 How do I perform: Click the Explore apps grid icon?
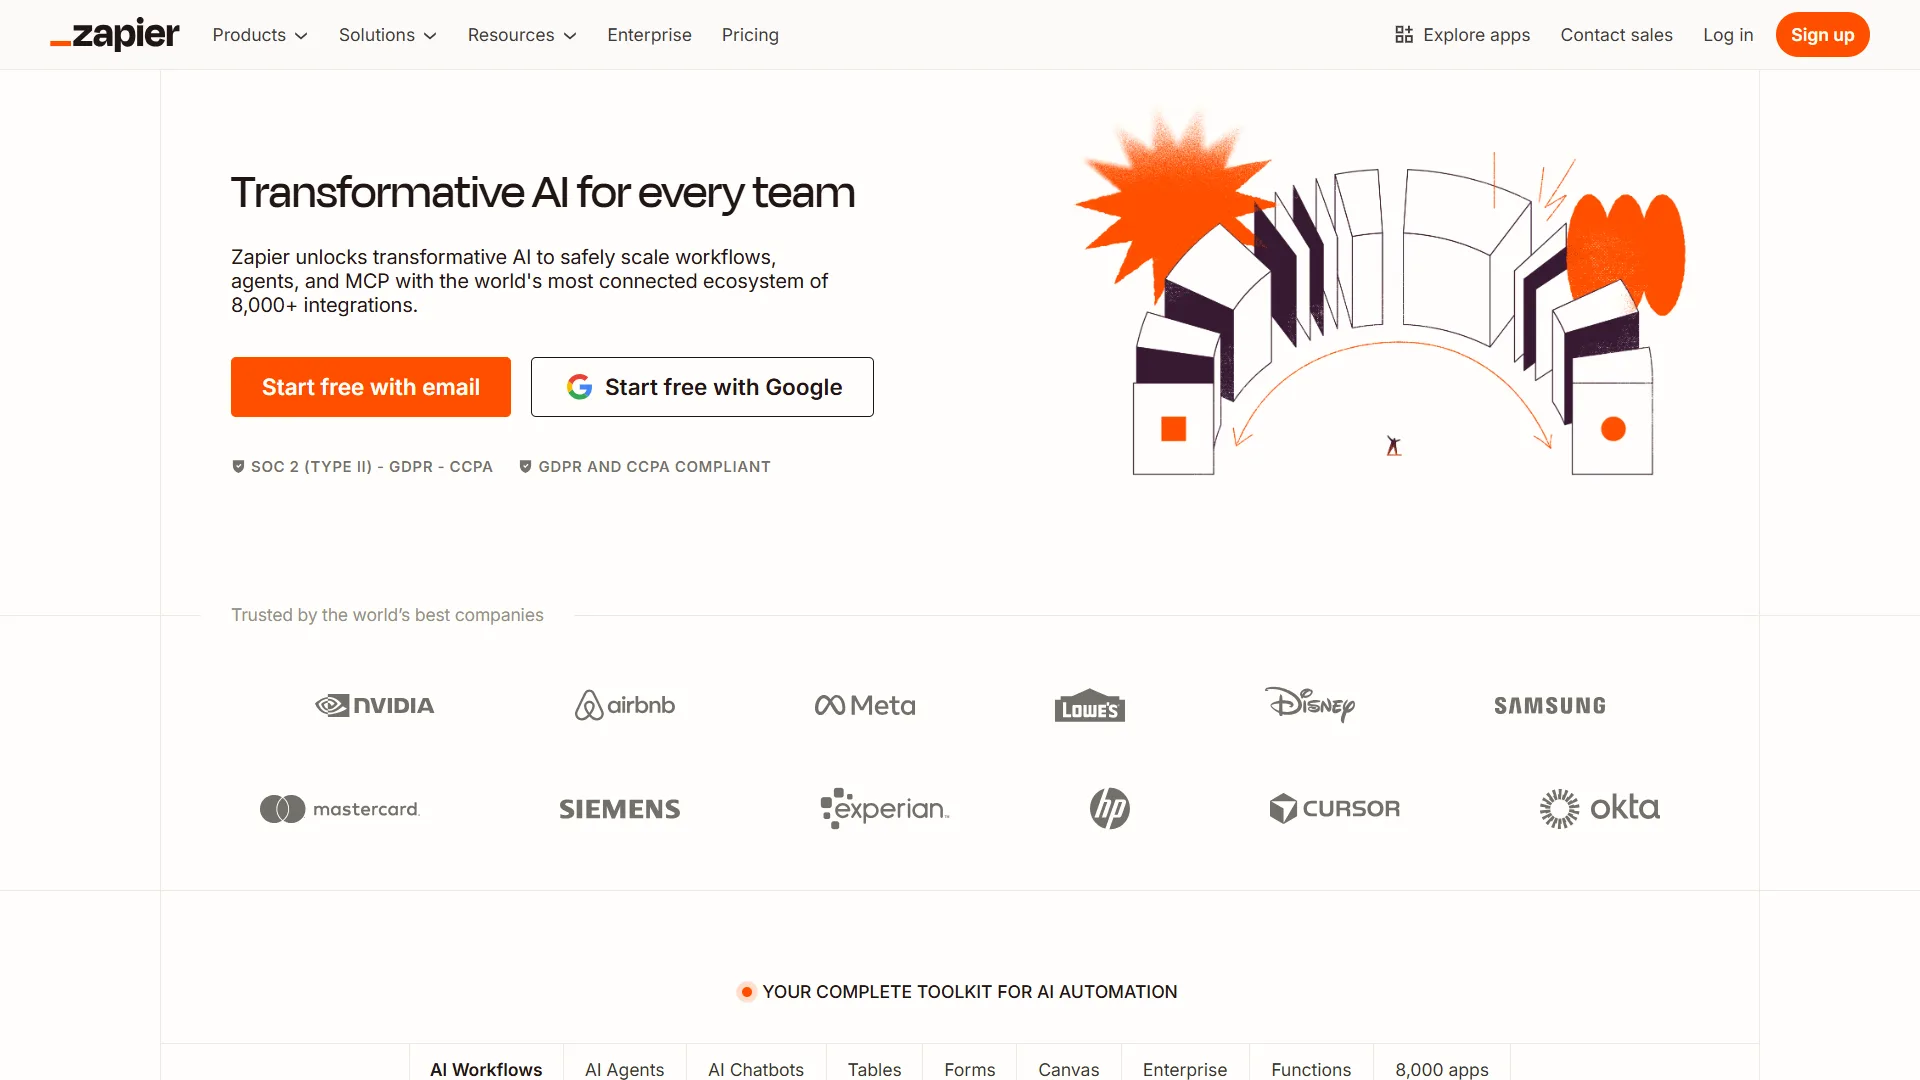point(1404,34)
